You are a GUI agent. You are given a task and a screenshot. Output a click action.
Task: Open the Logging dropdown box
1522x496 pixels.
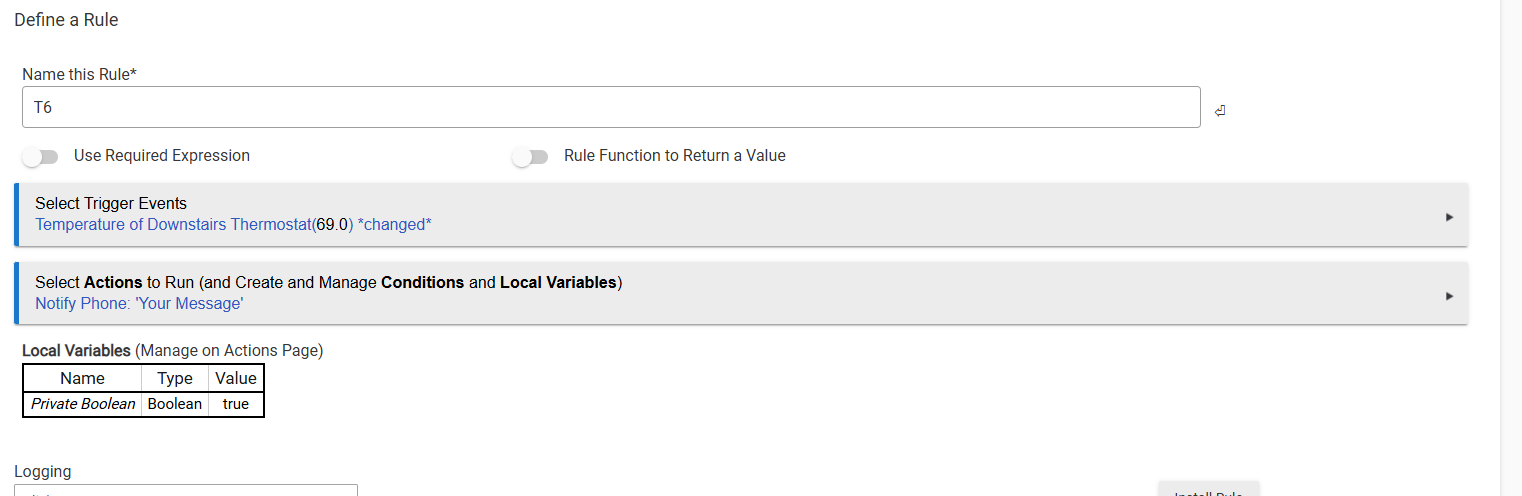point(186,490)
